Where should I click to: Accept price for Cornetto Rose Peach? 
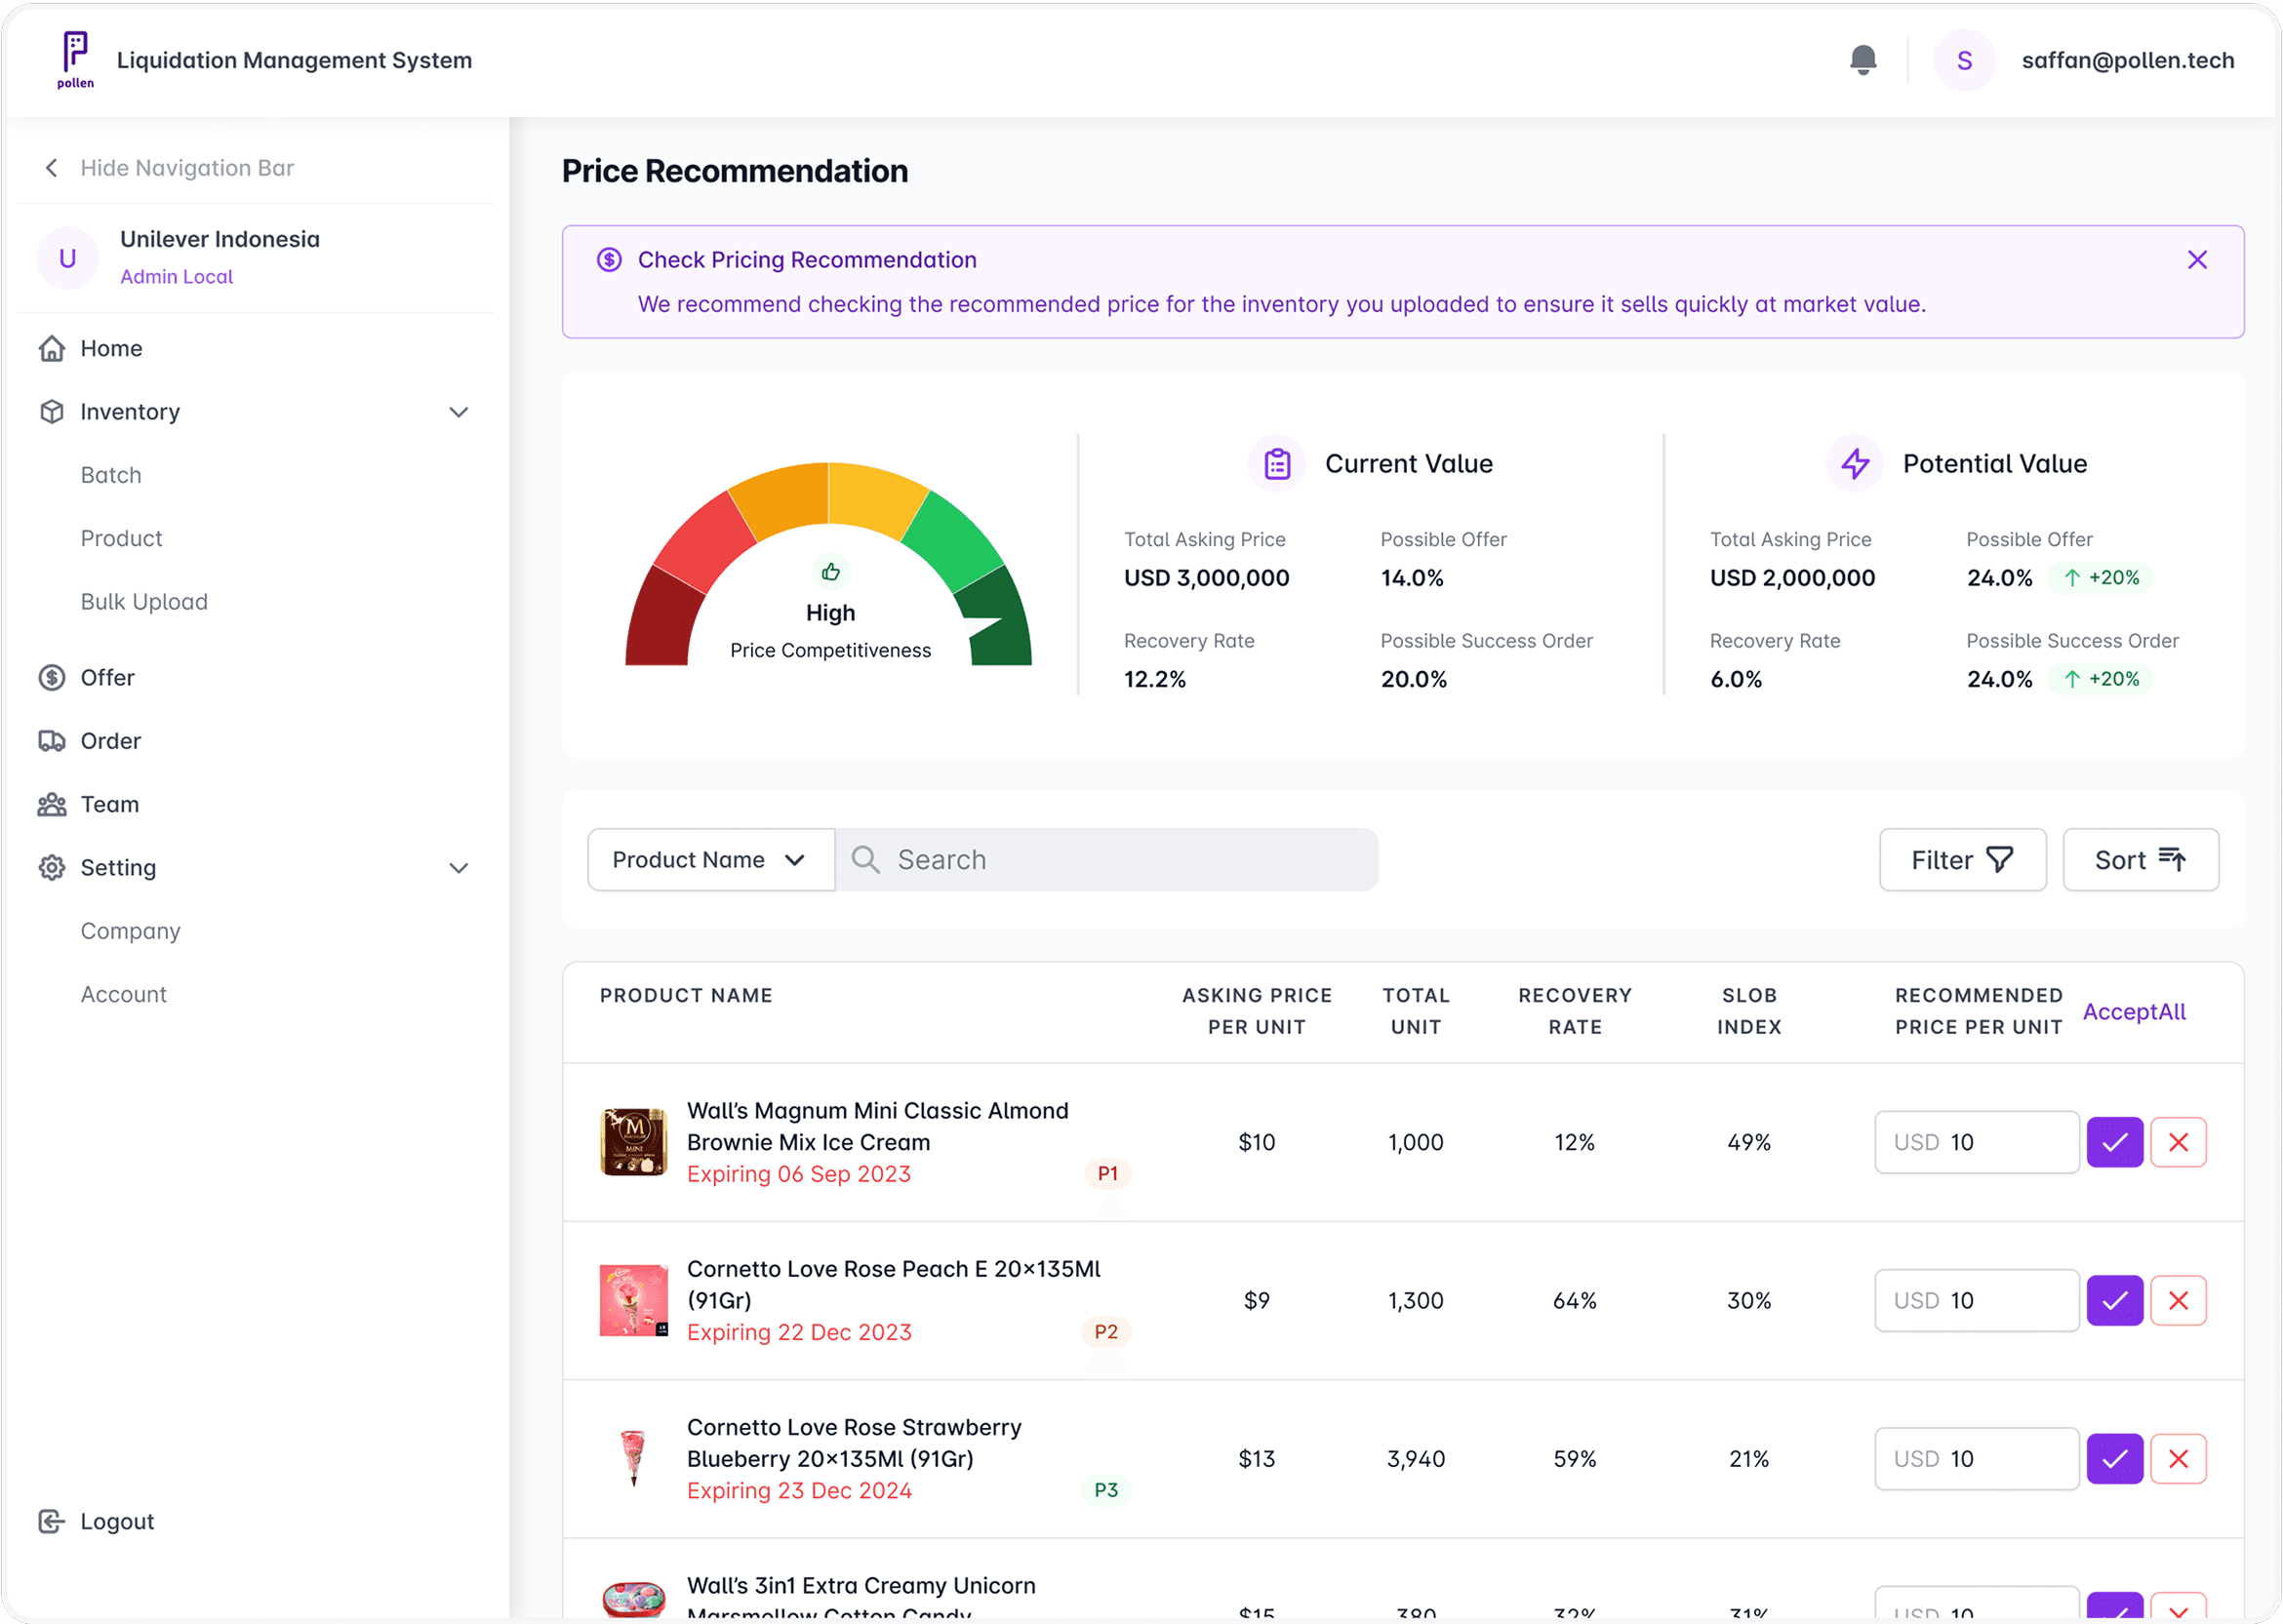click(2114, 1300)
